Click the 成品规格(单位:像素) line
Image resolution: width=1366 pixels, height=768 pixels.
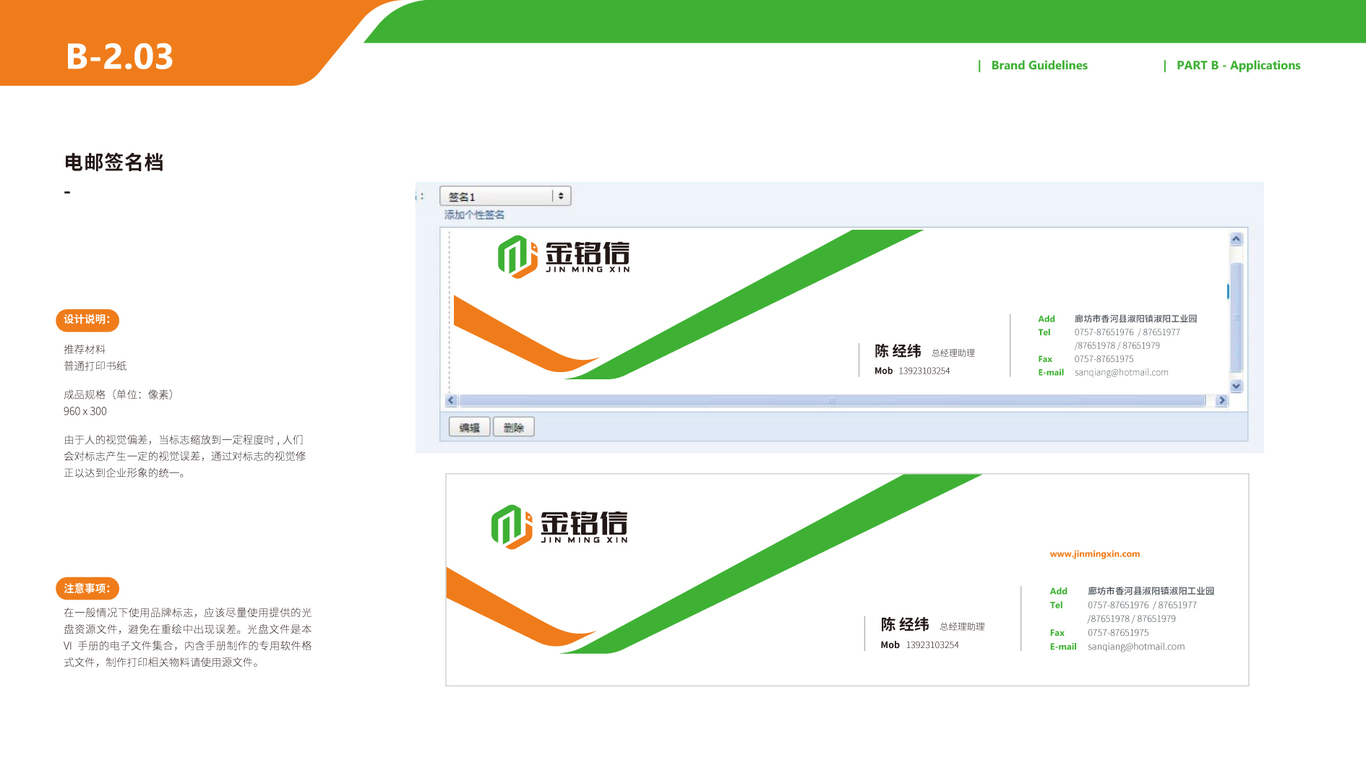[x=121, y=394]
